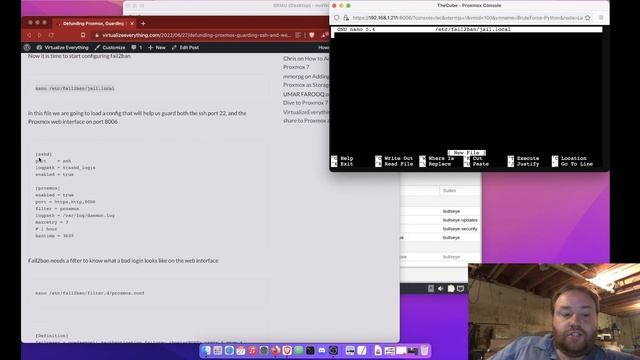Go back in the Brave browser

click(29, 35)
